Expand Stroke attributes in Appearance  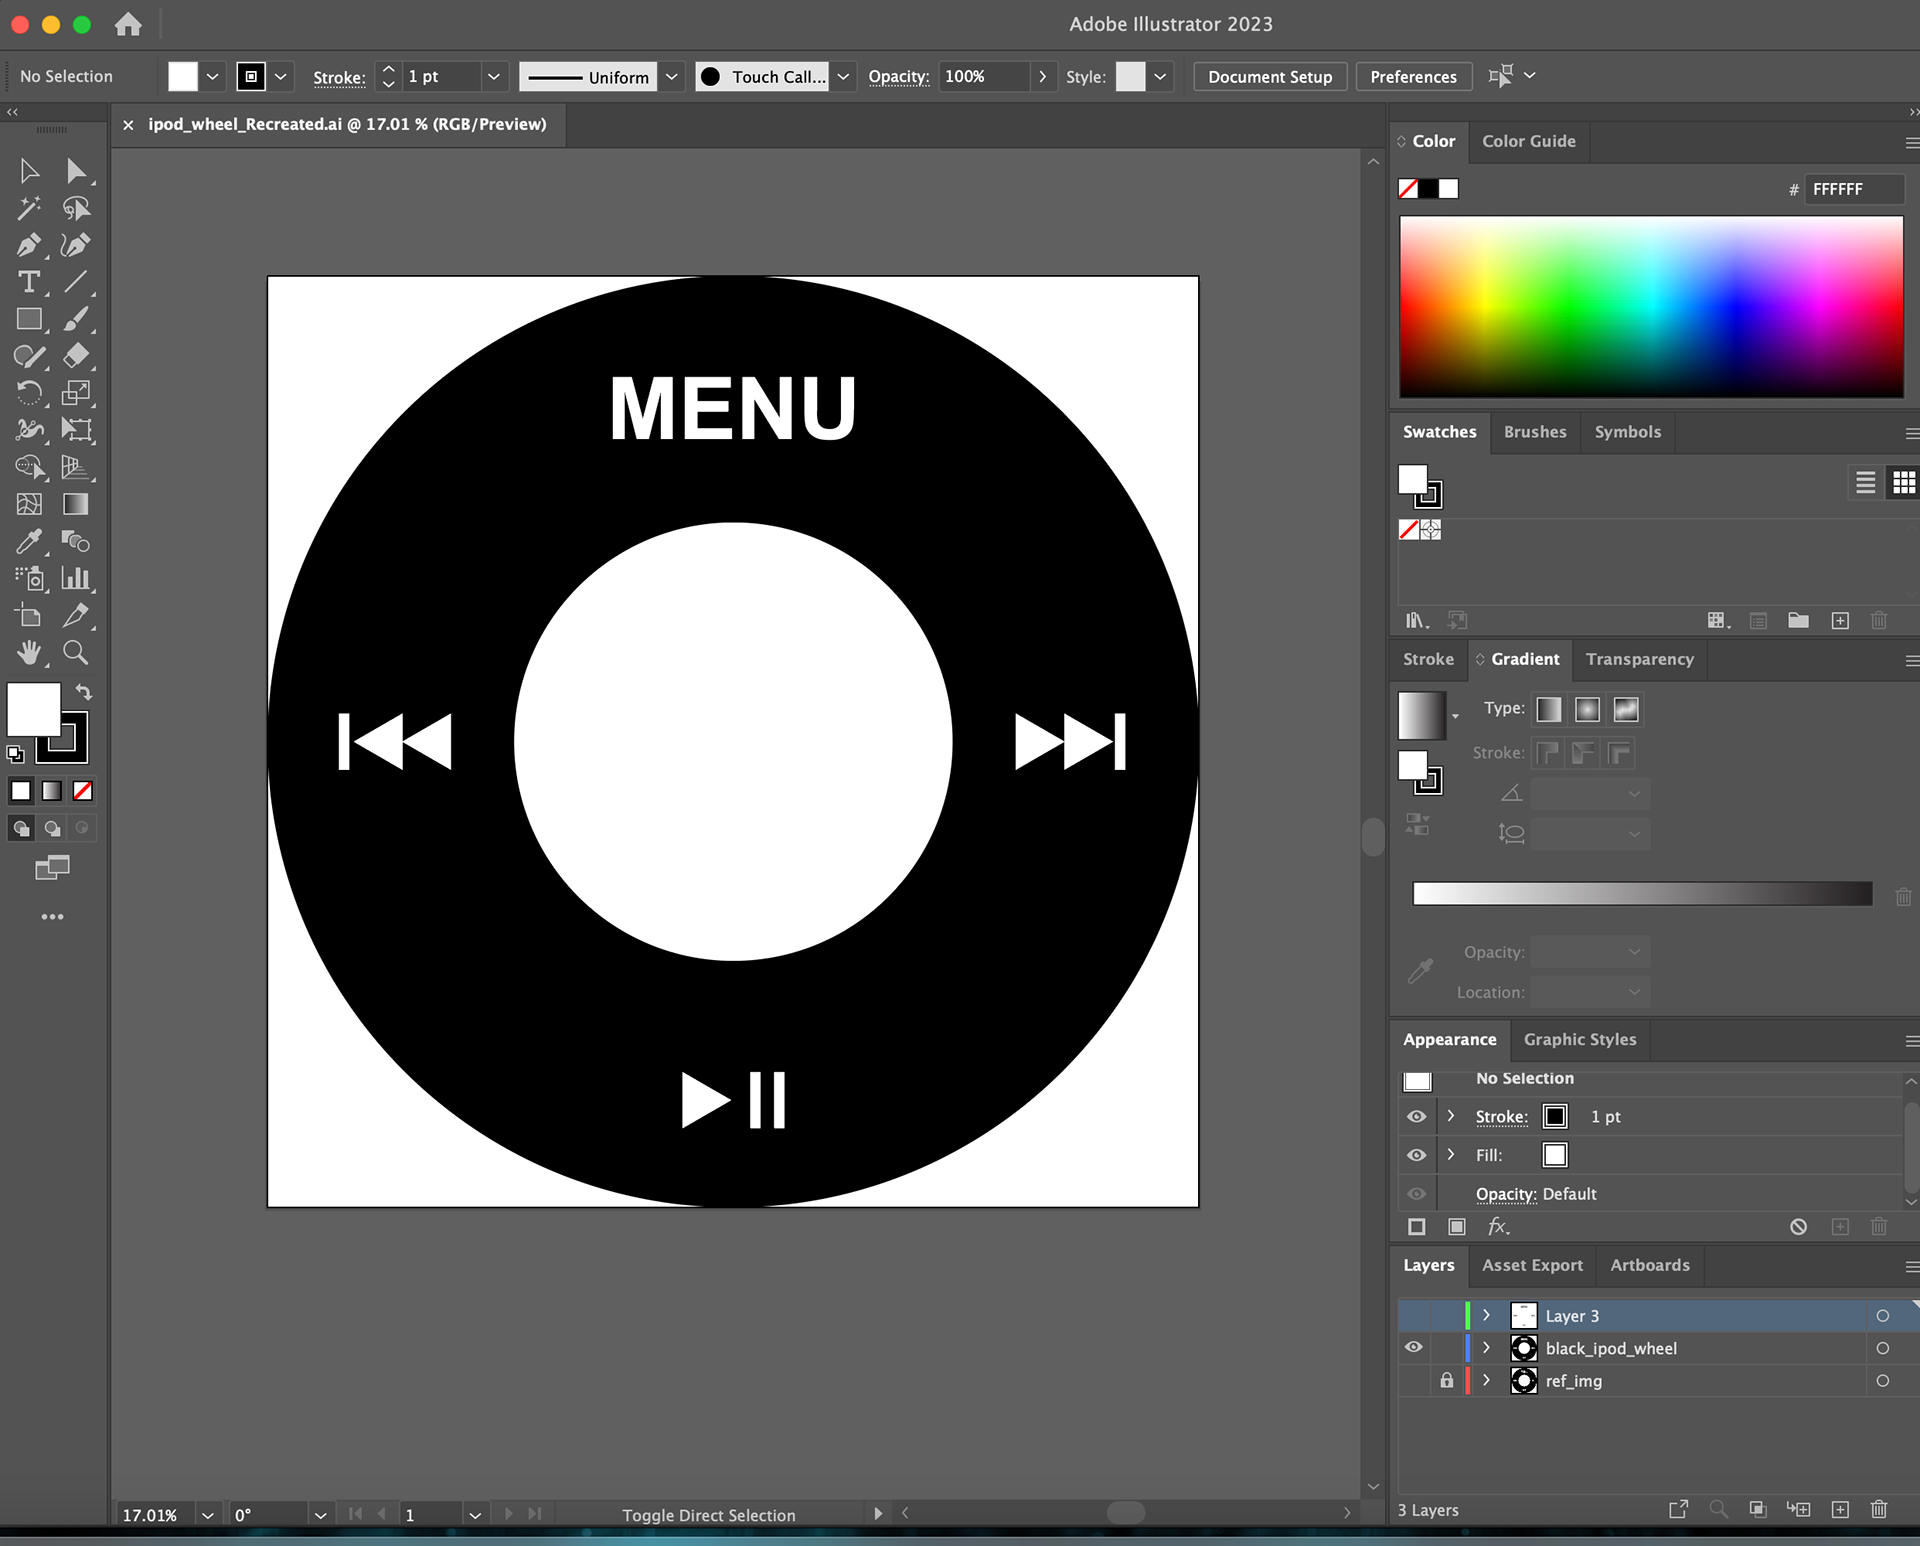click(1451, 1115)
